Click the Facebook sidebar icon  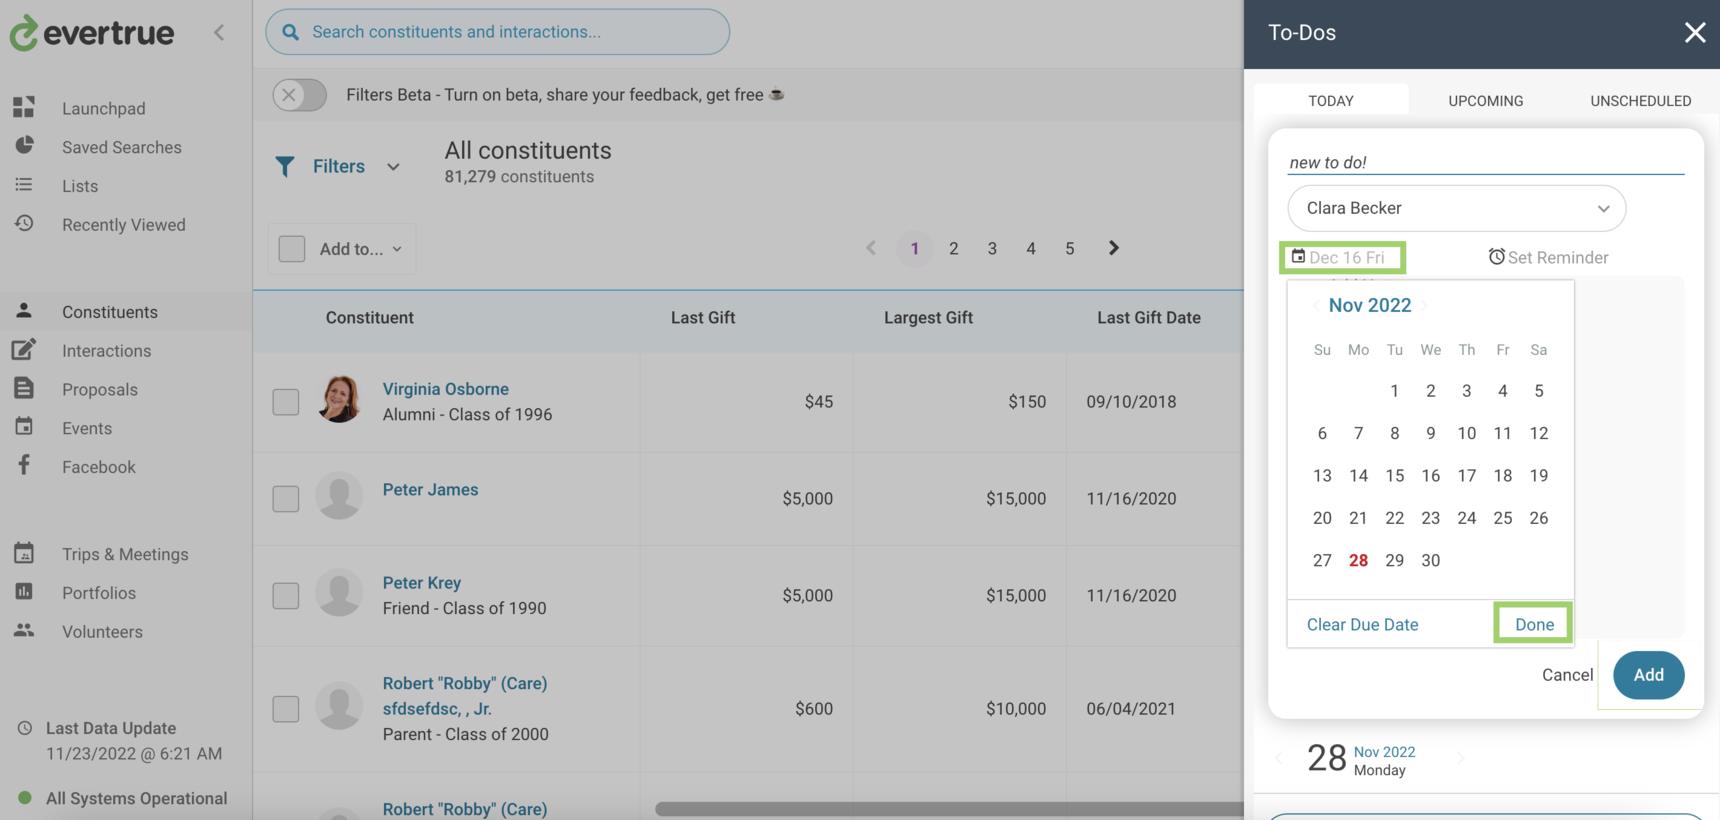click(24, 466)
